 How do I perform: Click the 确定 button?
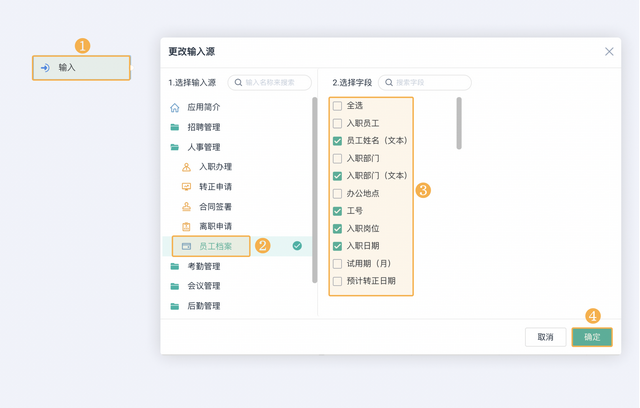592,337
